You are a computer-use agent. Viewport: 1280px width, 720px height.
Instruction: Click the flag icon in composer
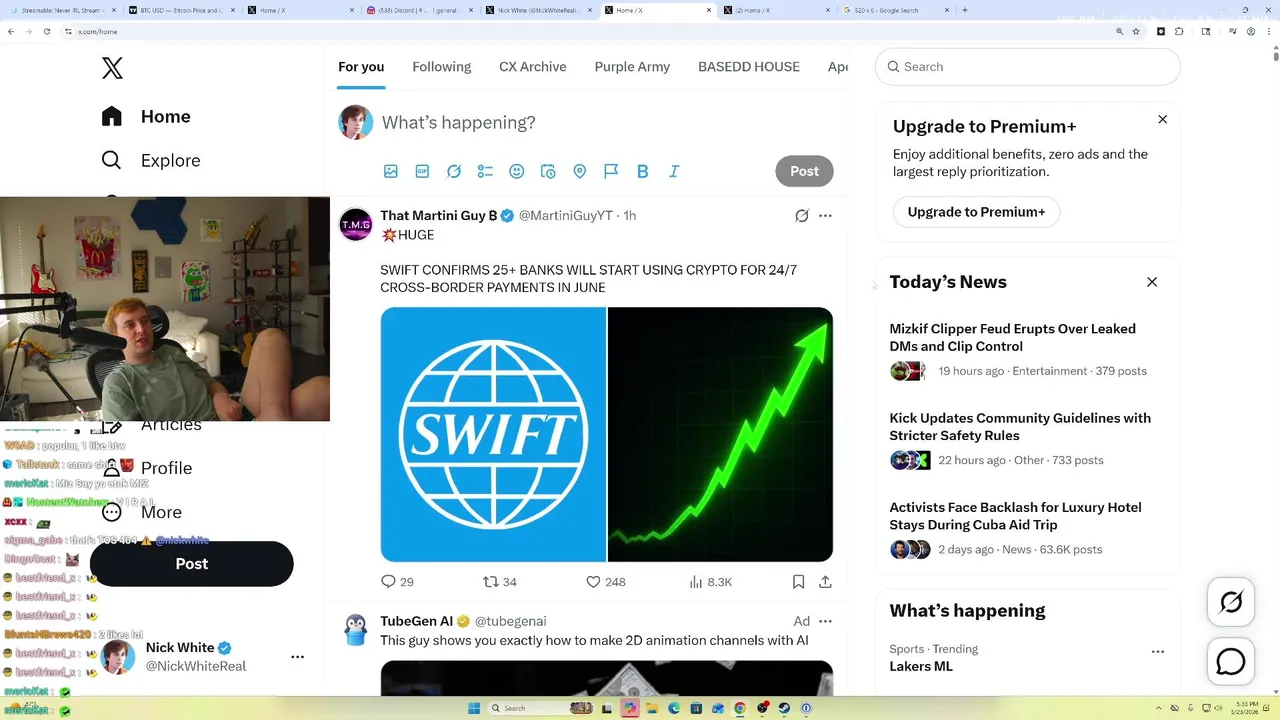click(x=611, y=171)
